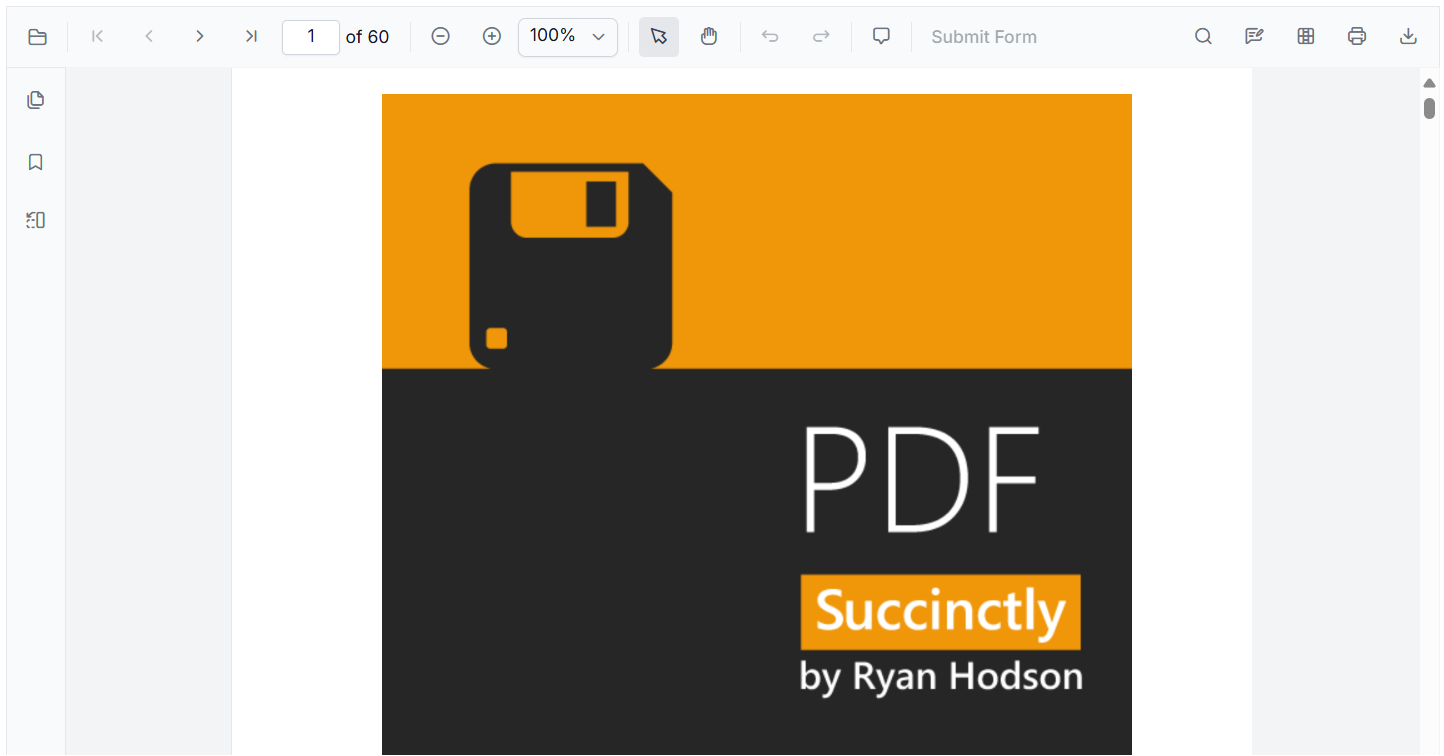1444x756 pixels.
Task: Open the annotation edit toolbar
Action: 1254,37
